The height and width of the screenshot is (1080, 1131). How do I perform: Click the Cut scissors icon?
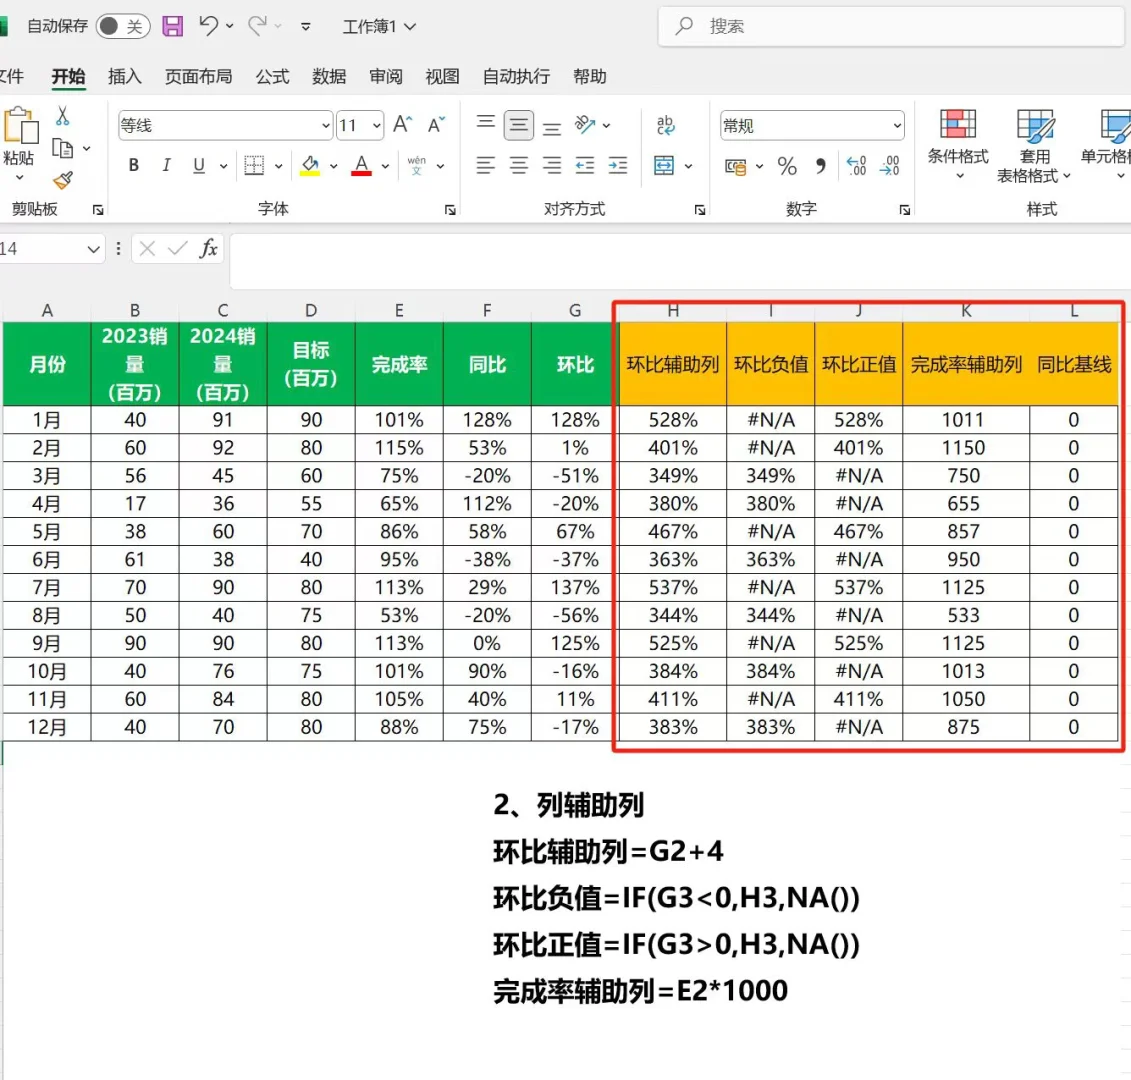(x=63, y=115)
